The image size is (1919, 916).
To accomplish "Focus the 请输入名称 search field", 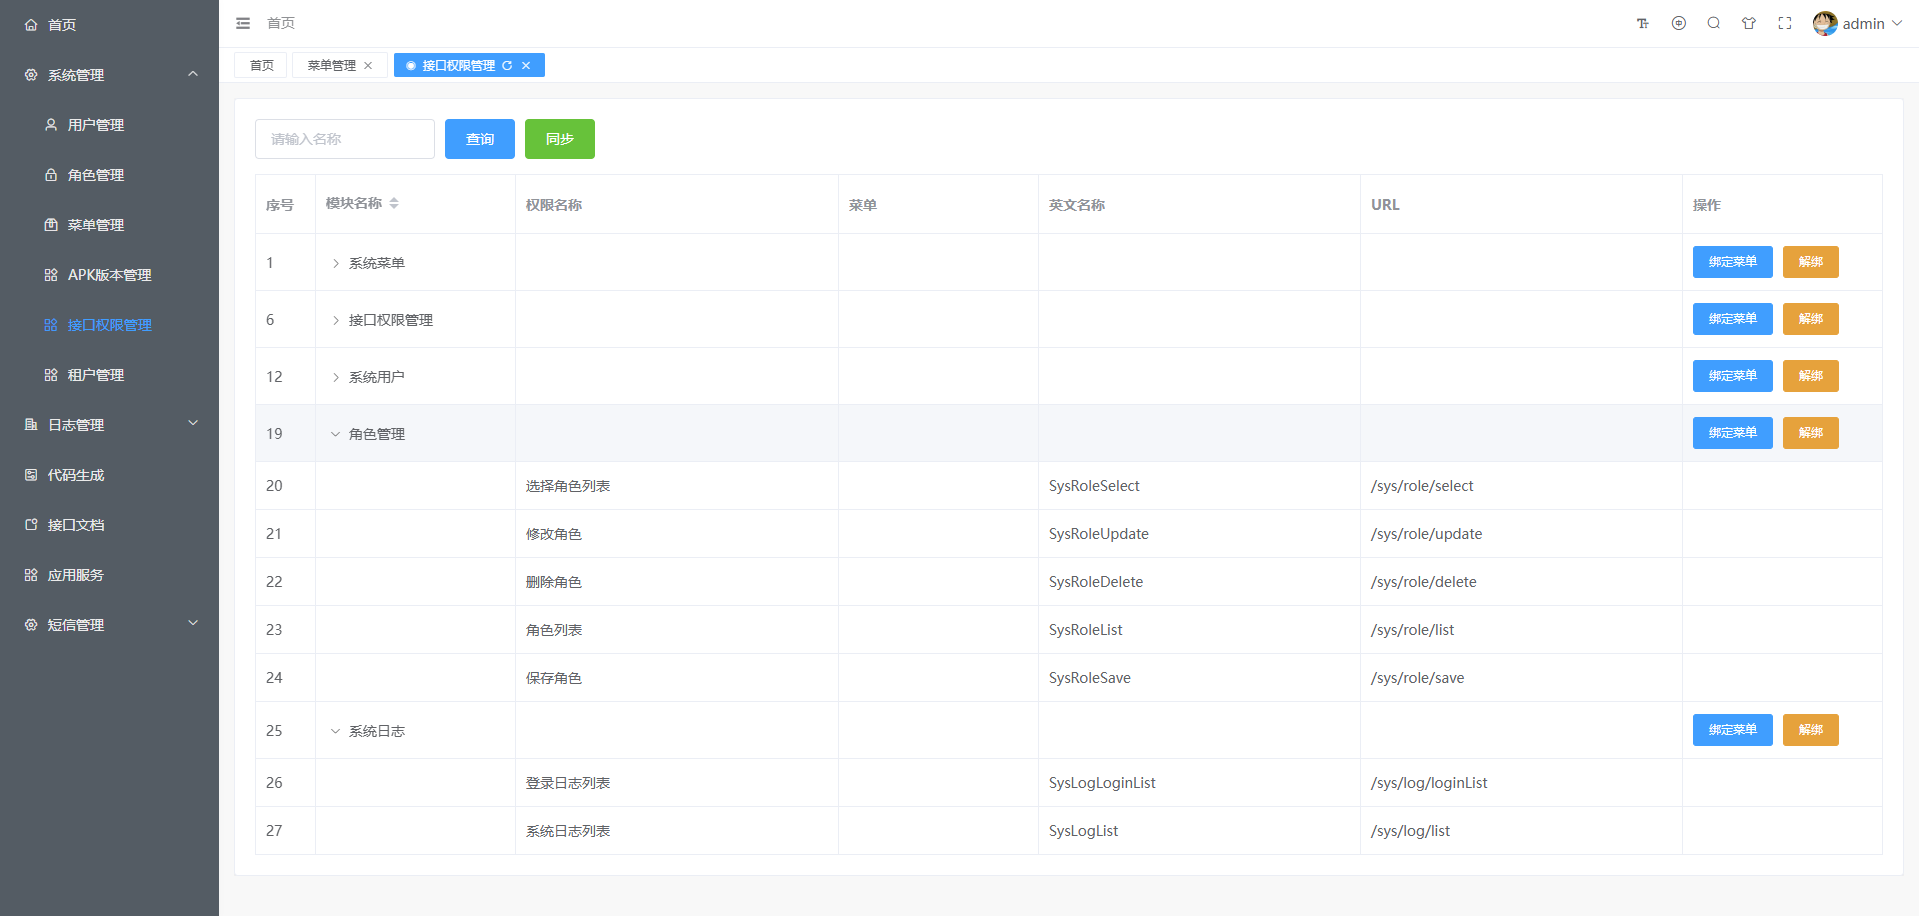I will (x=345, y=139).
